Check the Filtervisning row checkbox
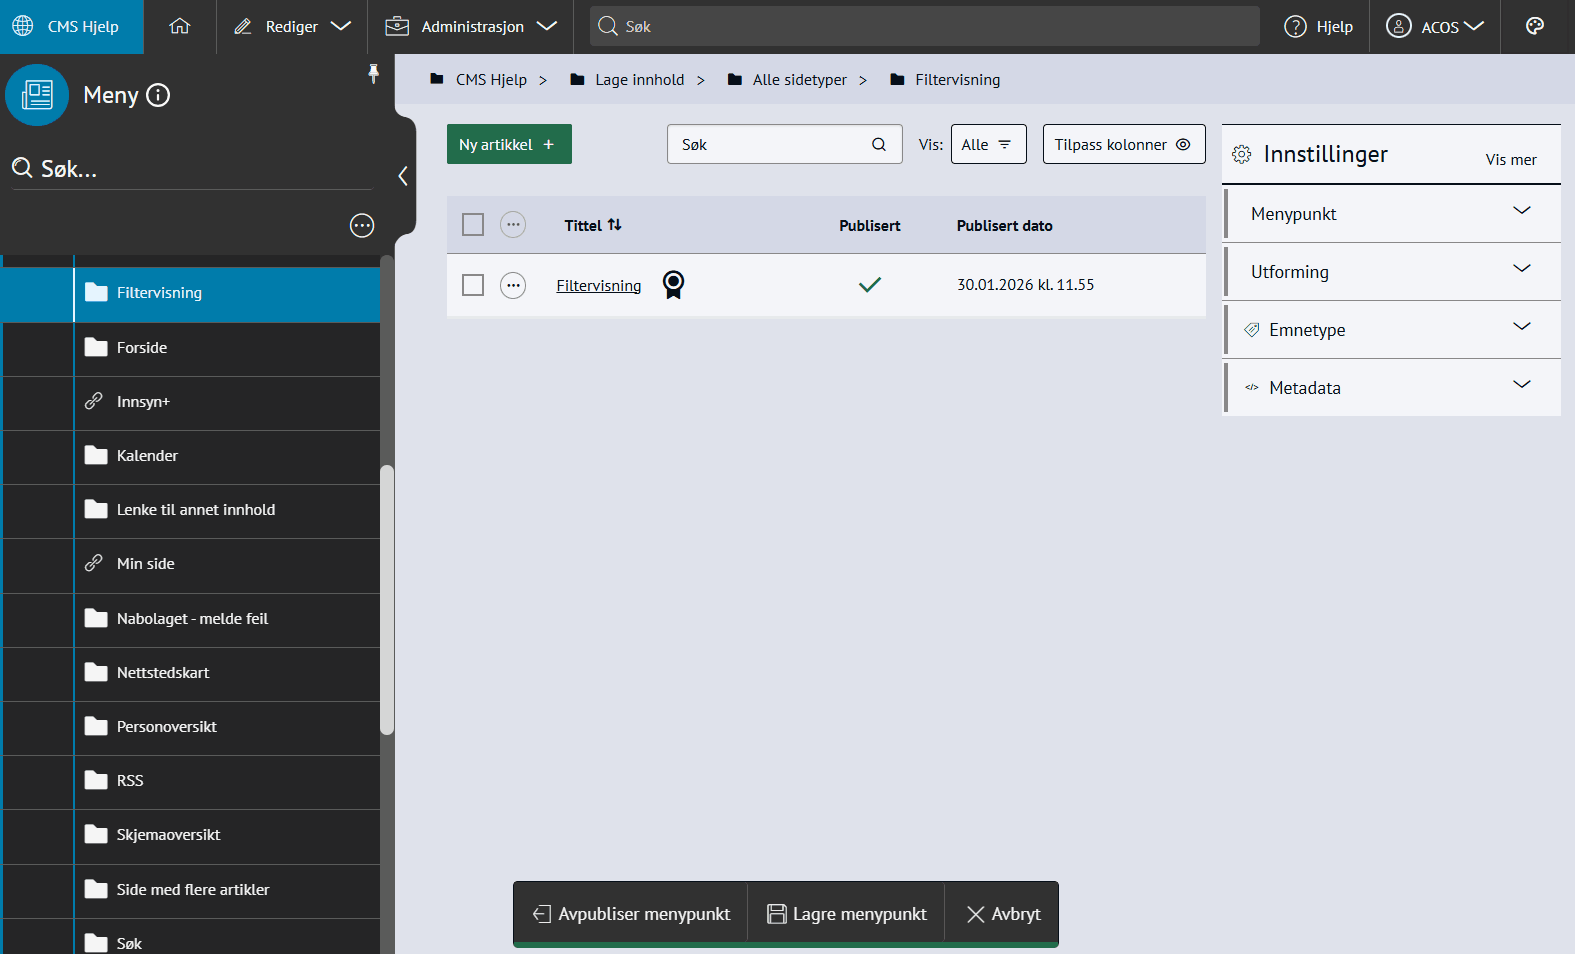 tap(473, 286)
